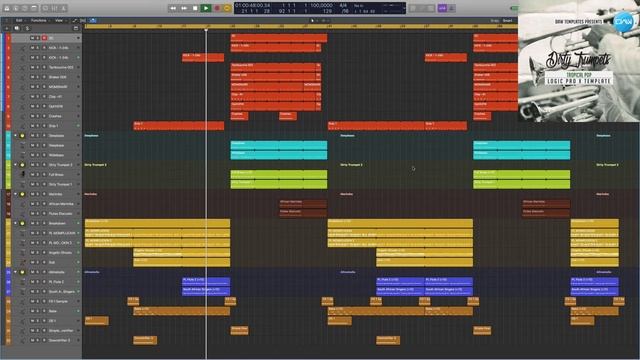Open the Dirty Trumpets template cover image

(x=579, y=61)
